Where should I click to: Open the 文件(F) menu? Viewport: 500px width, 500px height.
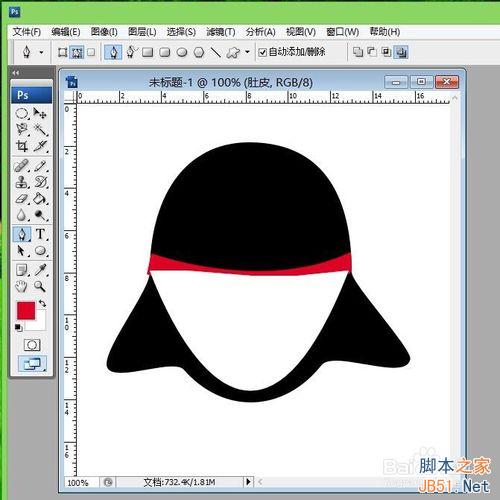[x=27, y=32]
